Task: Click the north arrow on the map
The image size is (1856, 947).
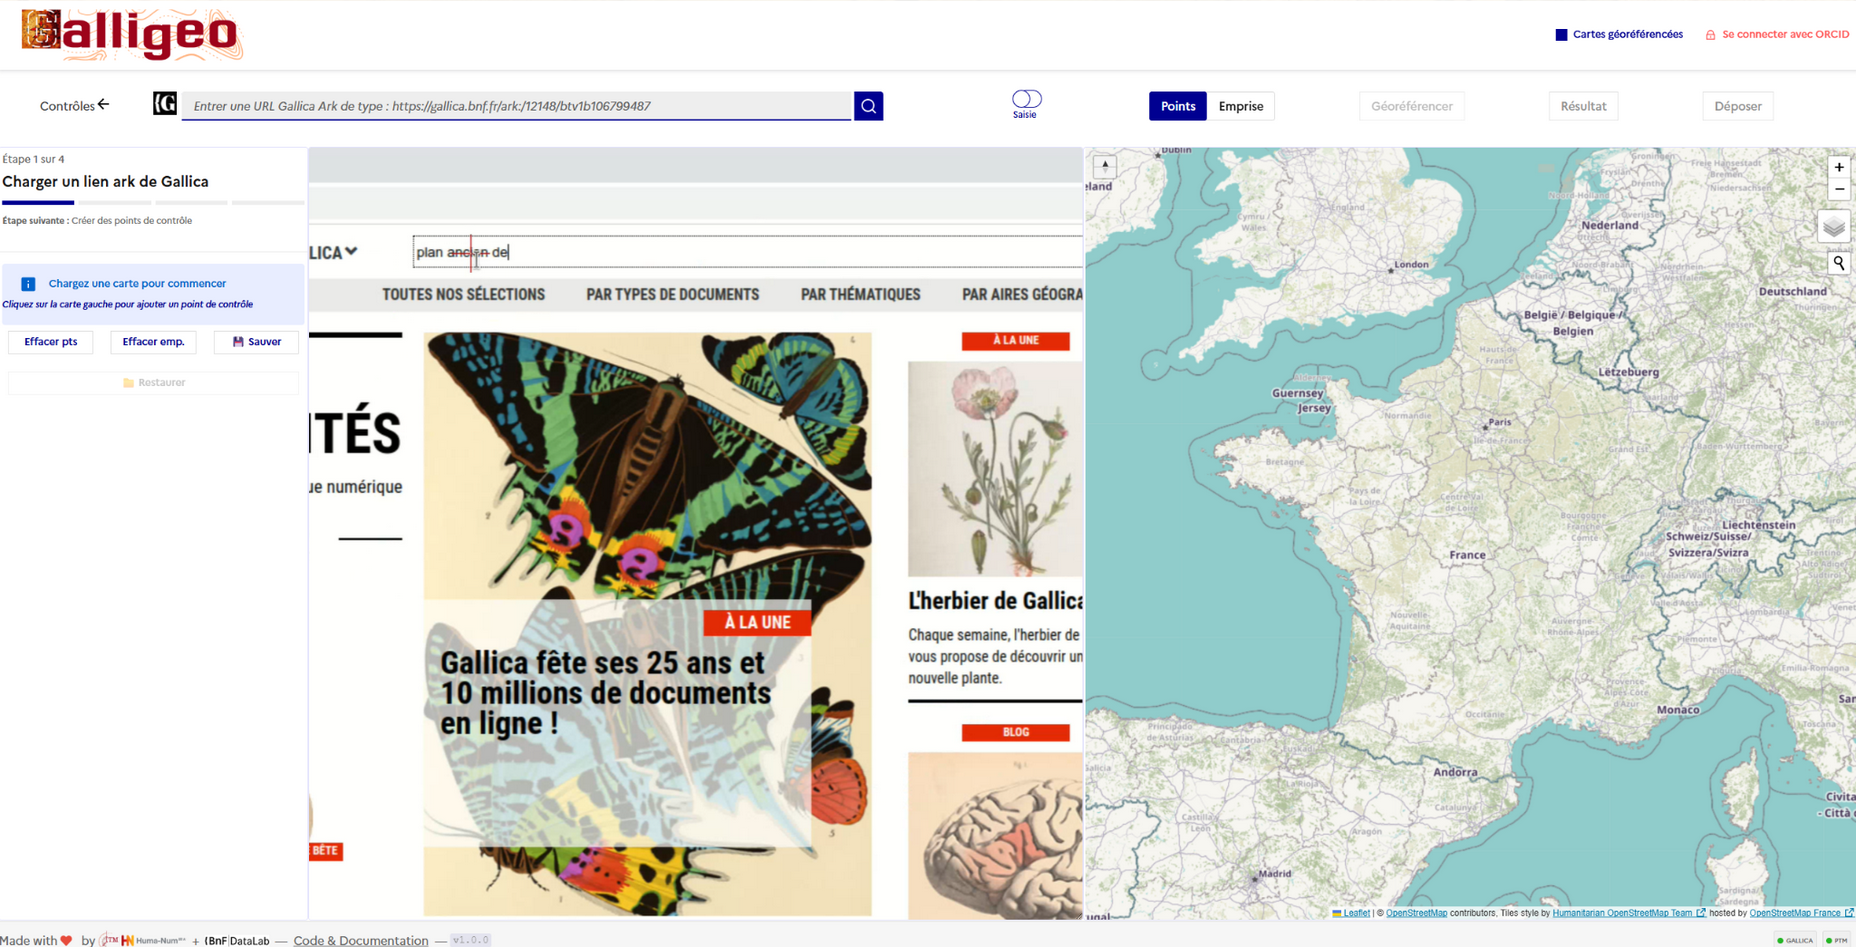Action: click(x=1105, y=166)
